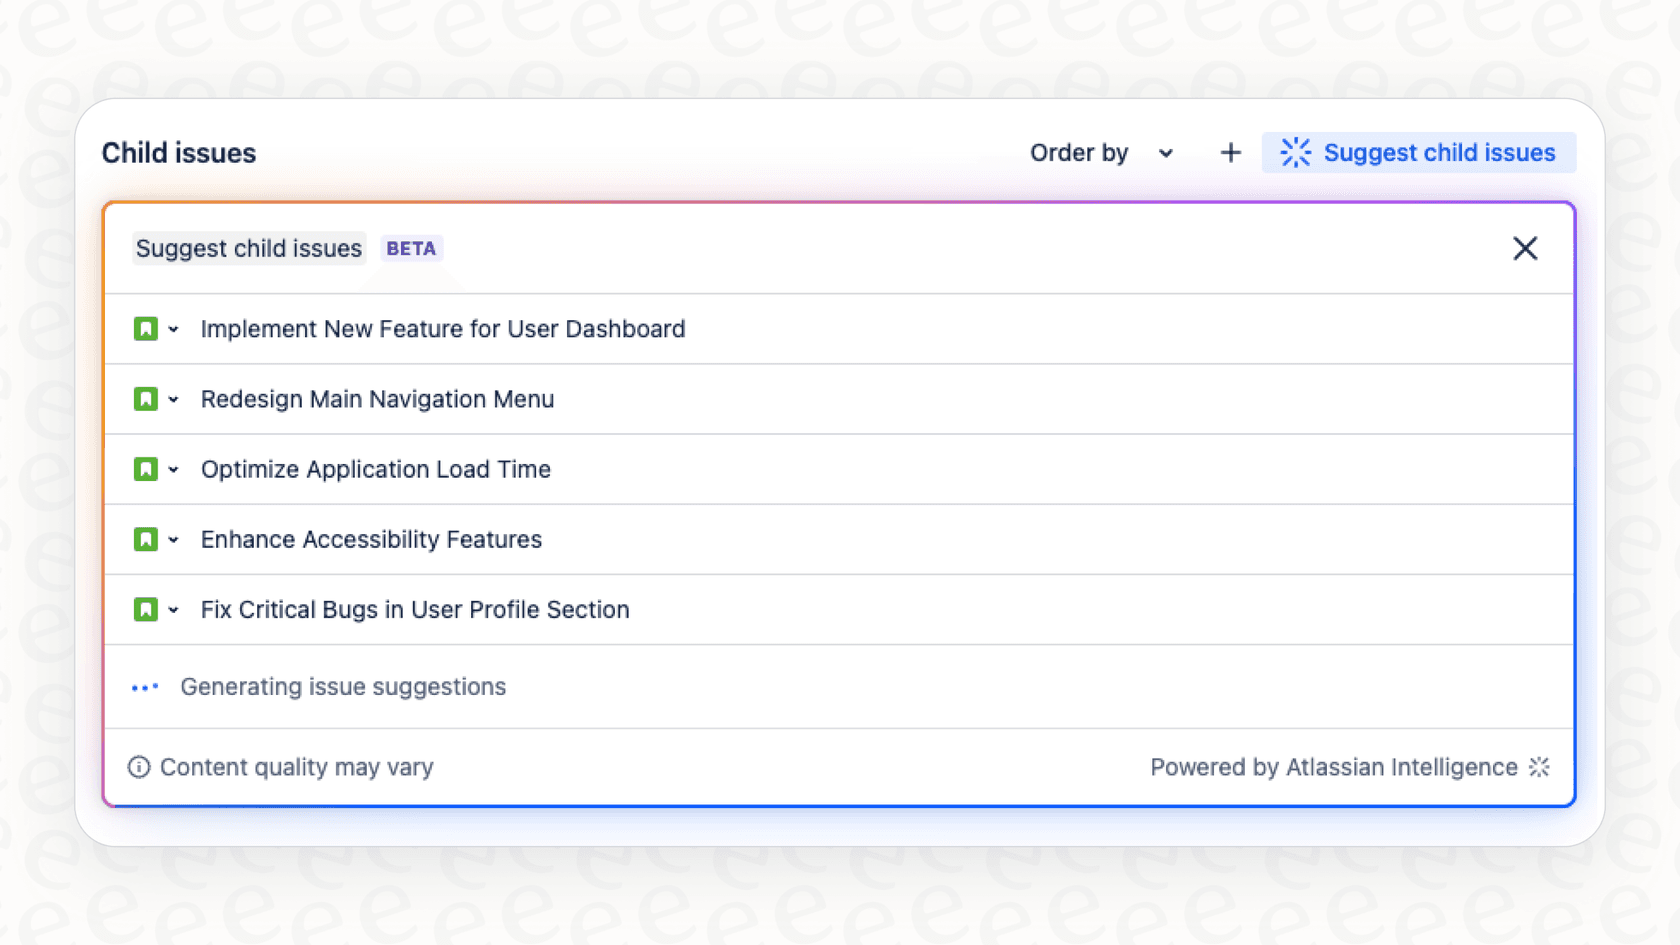Screen dimensions: 1680x945
Task: Click the Child issues heading
Action: 178,152
